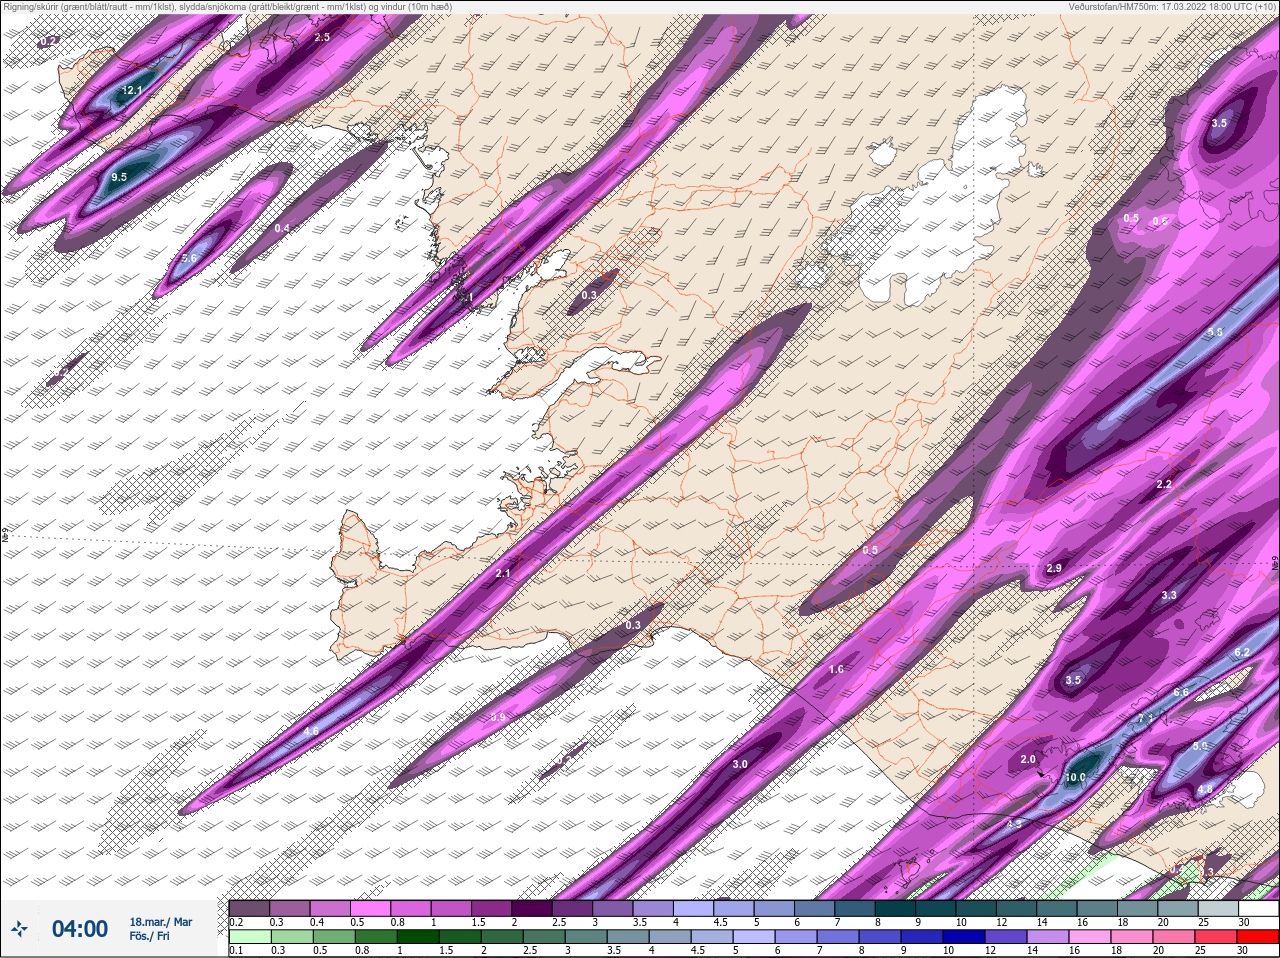
Task: Click the weekday text 'Fös./ Fri'
Action: point(150,936)
